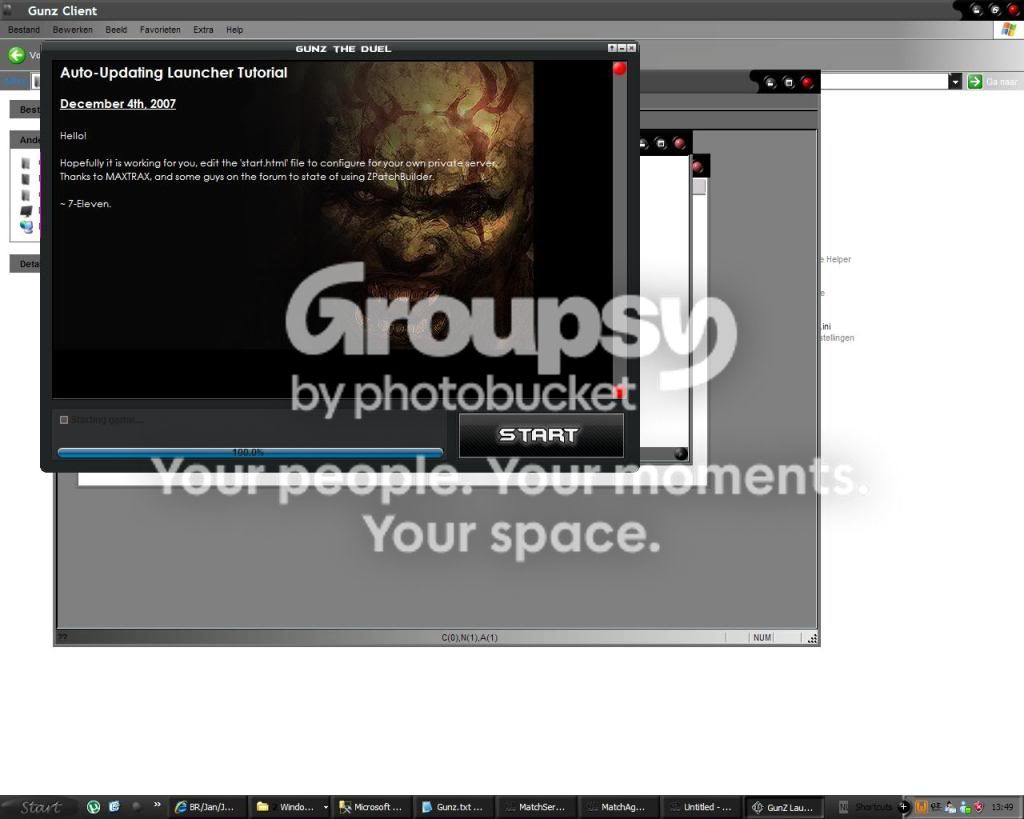Viewport: 1024px width, 819px height.
Task: Click the red scroll-up ball in the launcher
Action: point(619,69)
